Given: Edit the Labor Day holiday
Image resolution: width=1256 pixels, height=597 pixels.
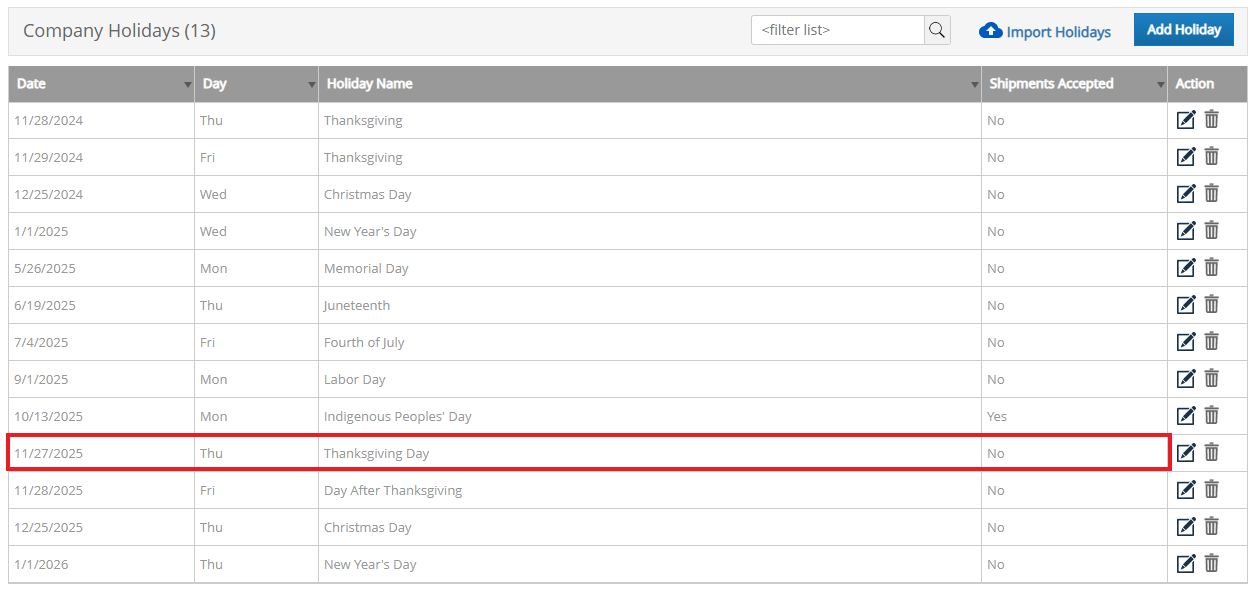Looking at the screenshot, I should [x=1186, y=379].
